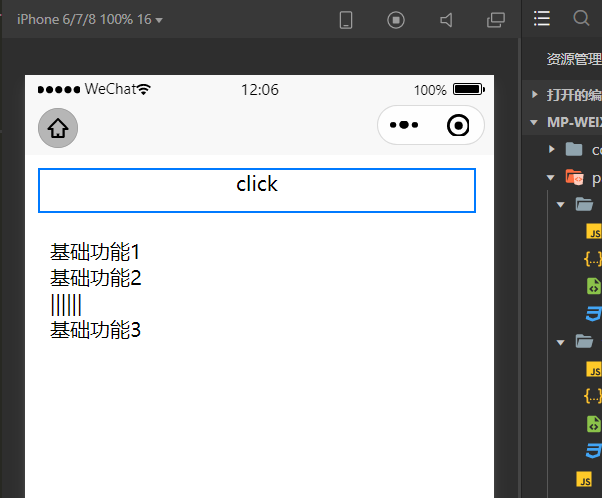Viewport: 602px width, 498px height.
Task: Tap the 基础功能3 text
Action: [96, 330]
